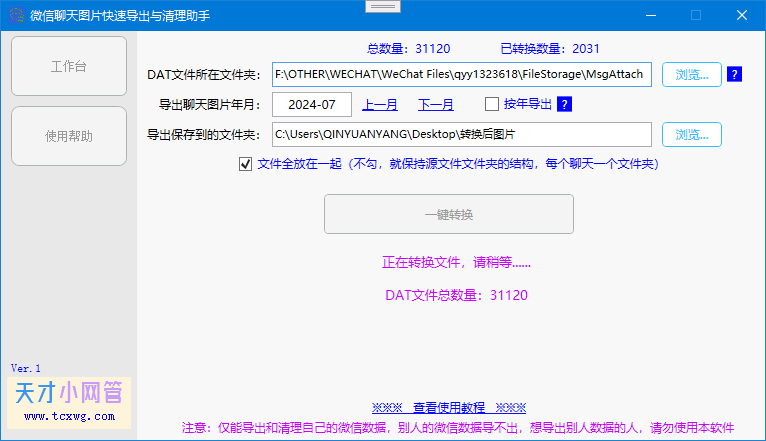The width and height of the screenshot is (766, 441).
Task: Click the help icon beside DAT folder browse
Action: tap(734, 74)
